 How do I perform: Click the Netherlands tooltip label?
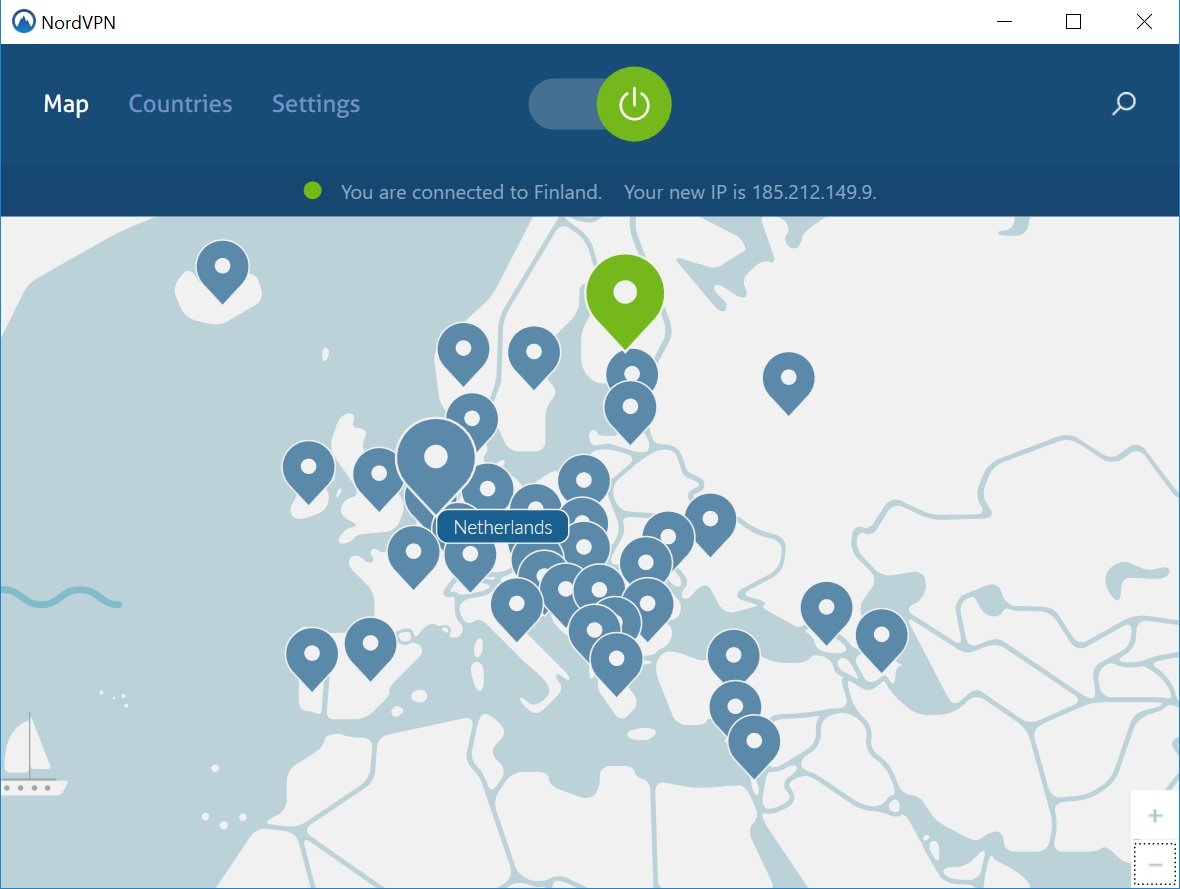click(503, 527)
